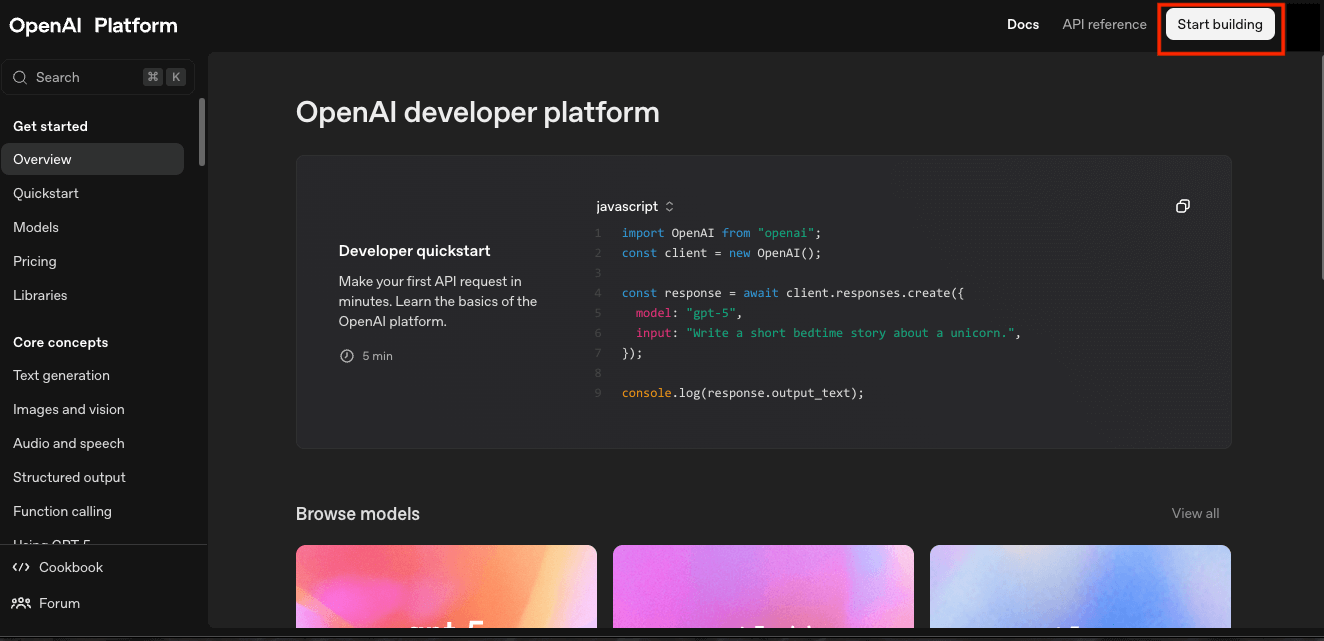1324x641 pixels.
Task: Click the copy code icon
Action: [x=1183, y=206]
